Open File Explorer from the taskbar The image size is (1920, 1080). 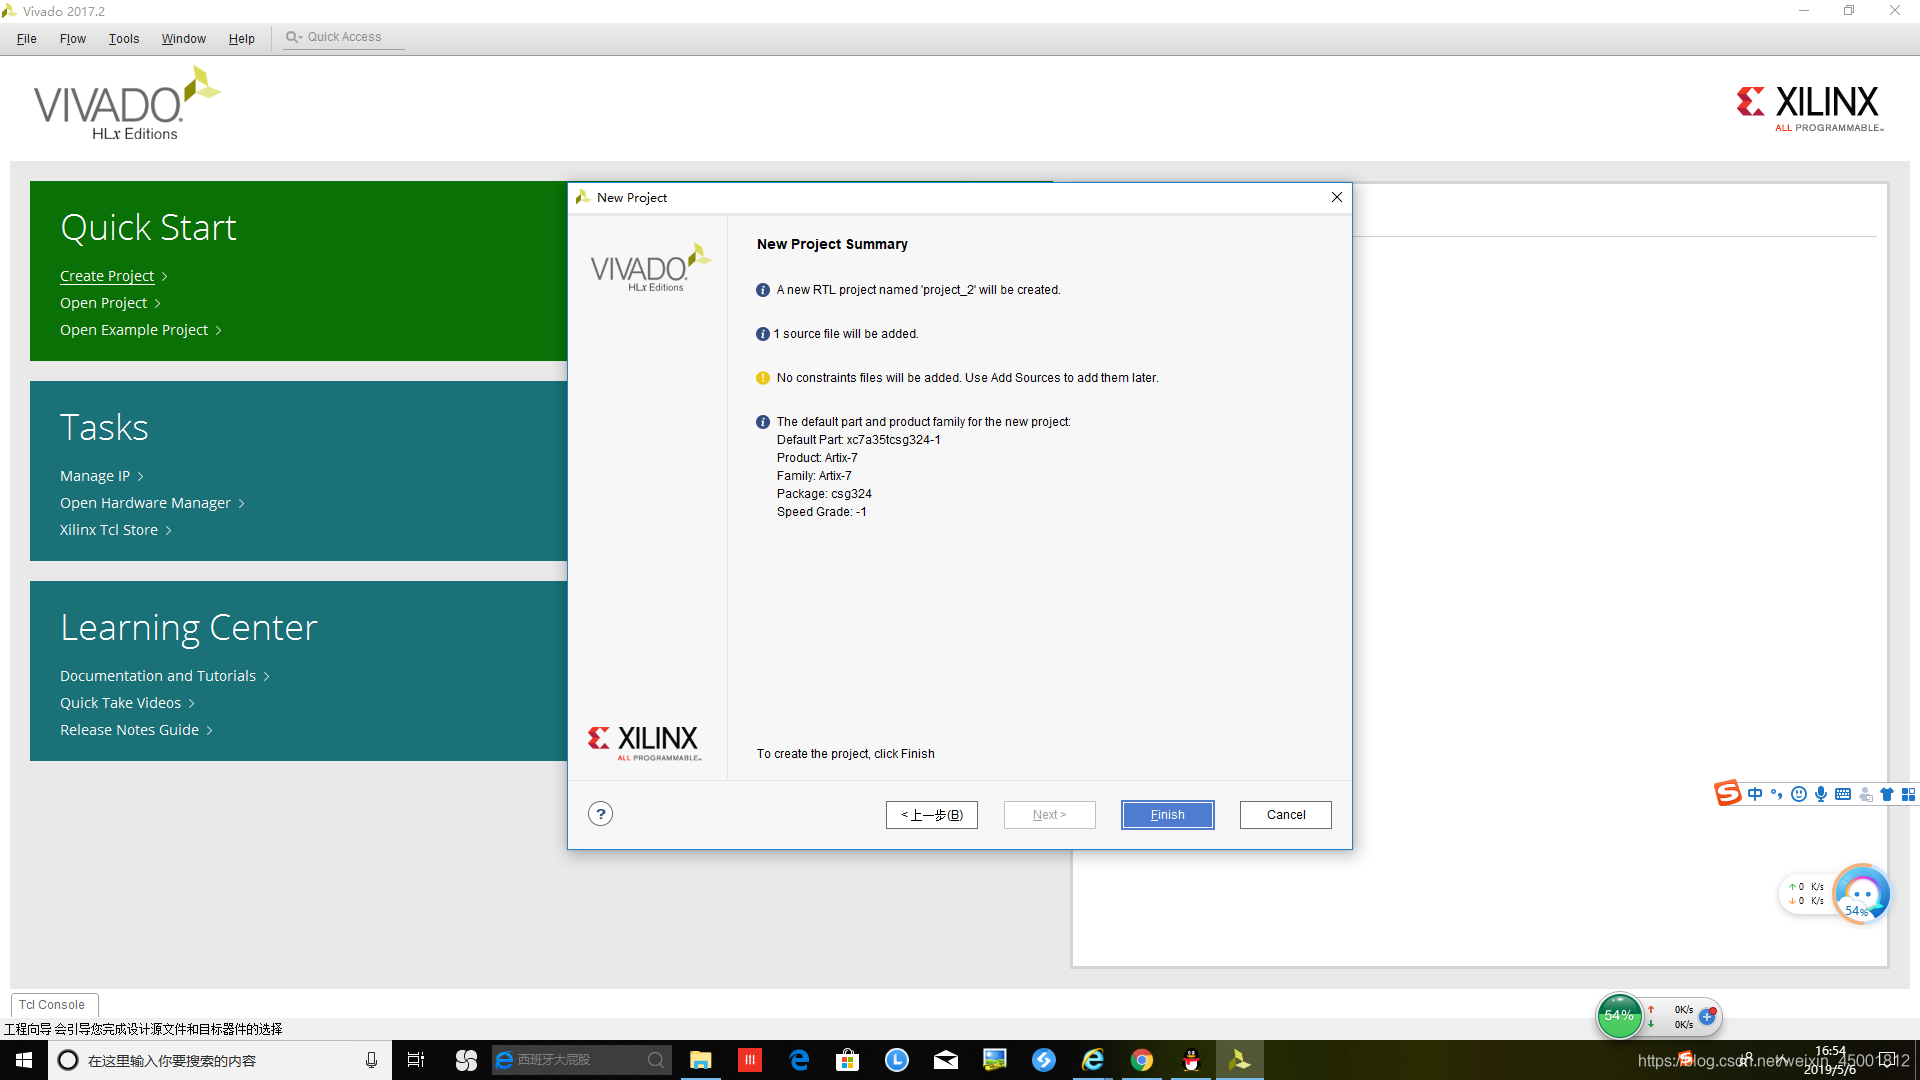(701, 1060)
